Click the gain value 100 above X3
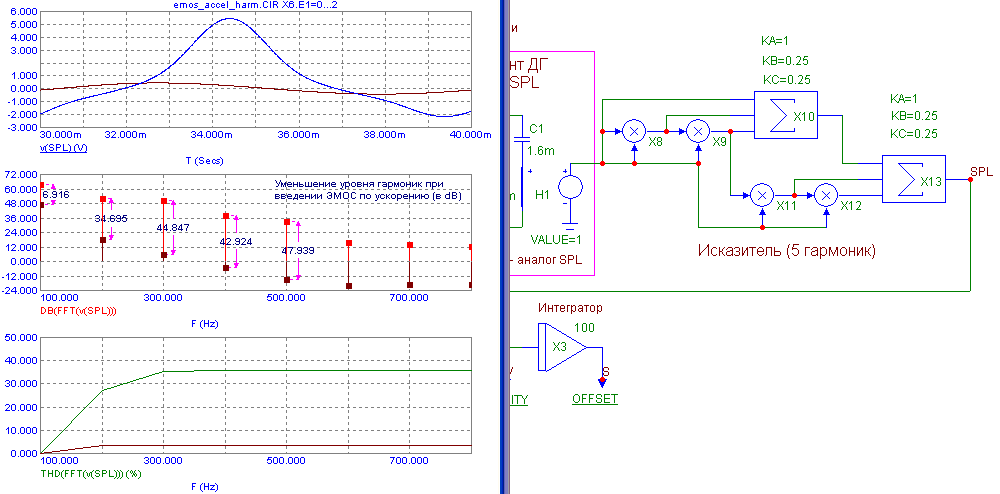The width and height of the screenshot is (1000, 494). pos(585,328)
